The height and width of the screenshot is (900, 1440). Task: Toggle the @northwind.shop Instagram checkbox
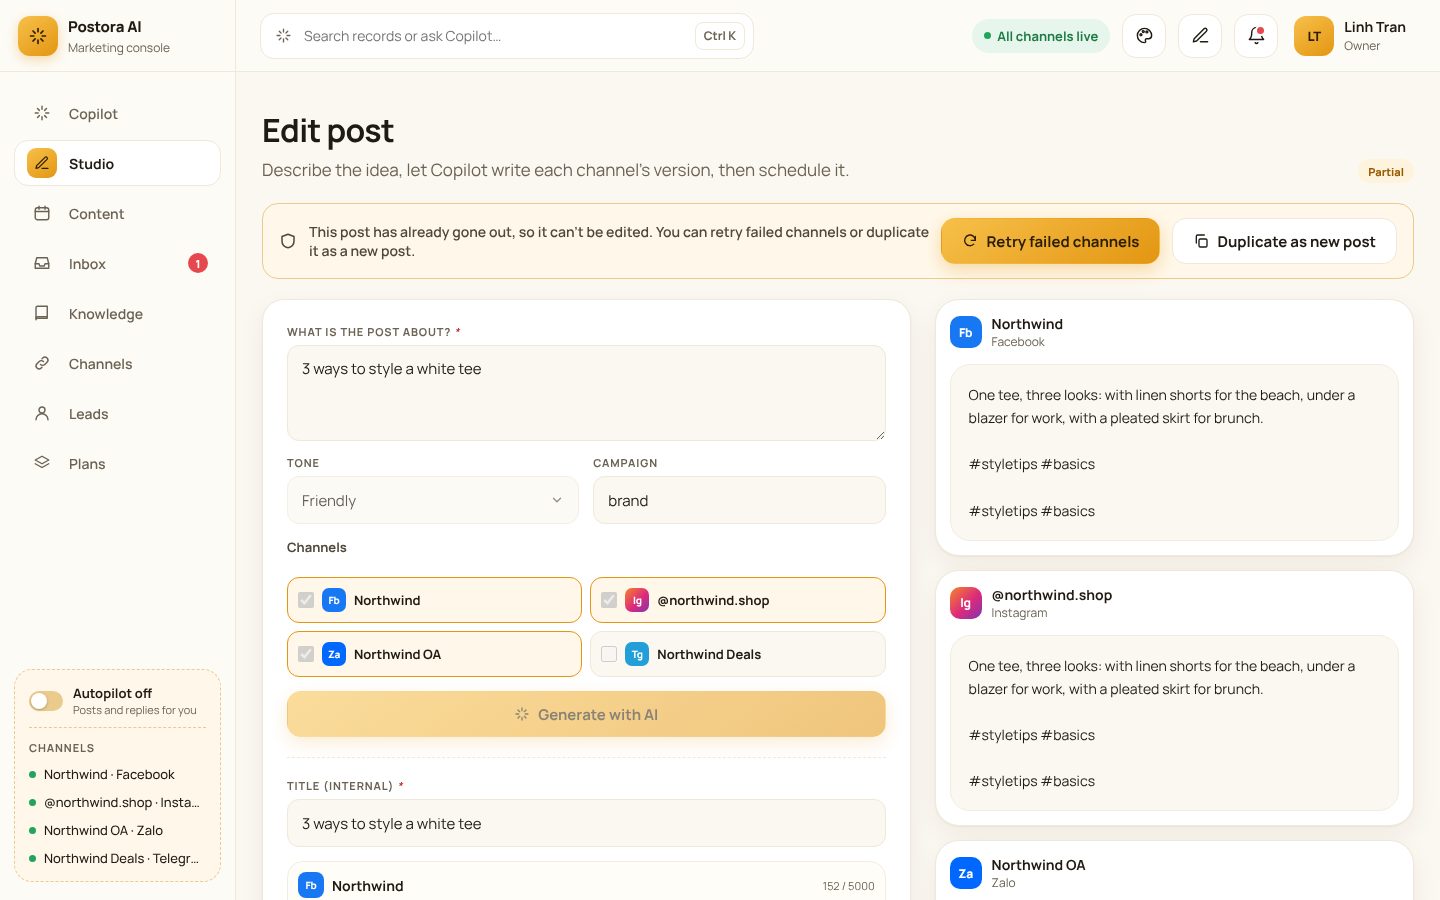[609, 600]
